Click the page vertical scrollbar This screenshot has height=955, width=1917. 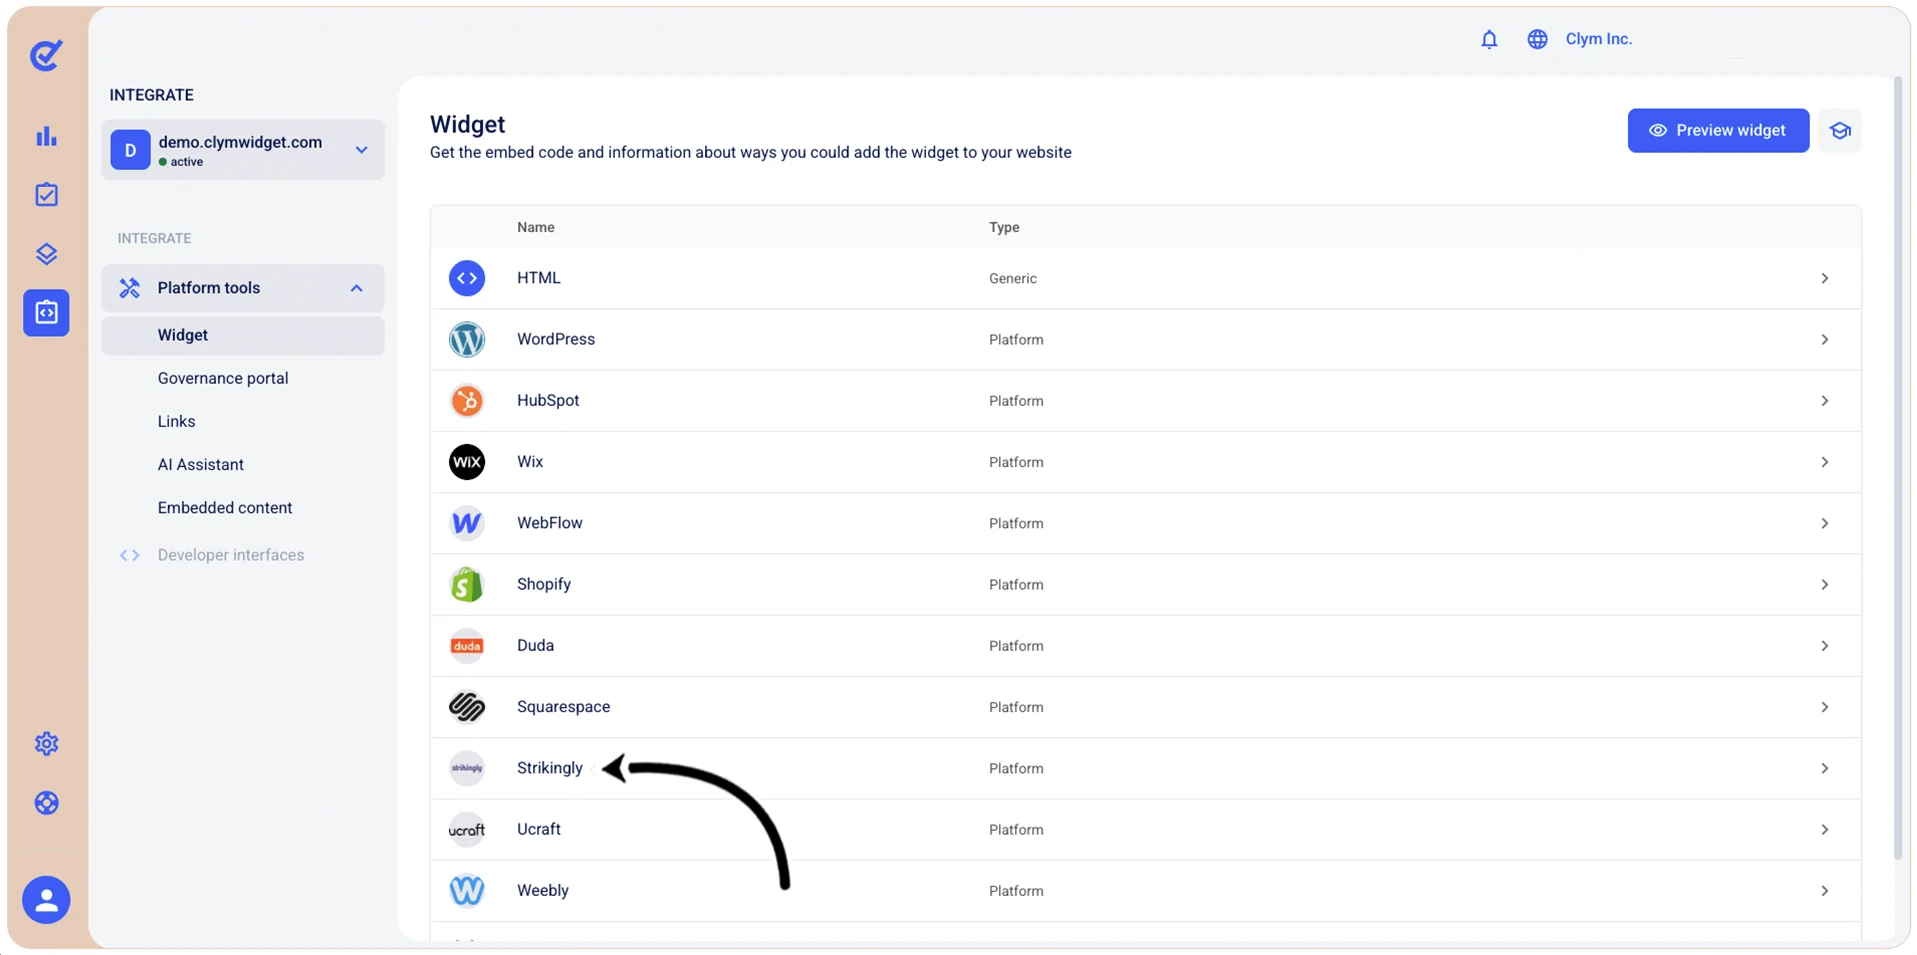click(x=1897, y=468)
